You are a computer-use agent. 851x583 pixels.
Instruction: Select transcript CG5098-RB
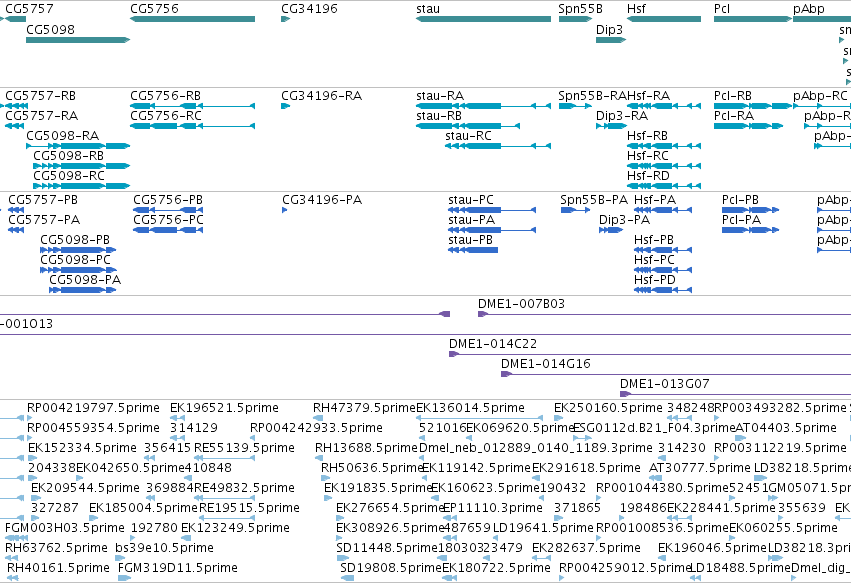point(81,166)
